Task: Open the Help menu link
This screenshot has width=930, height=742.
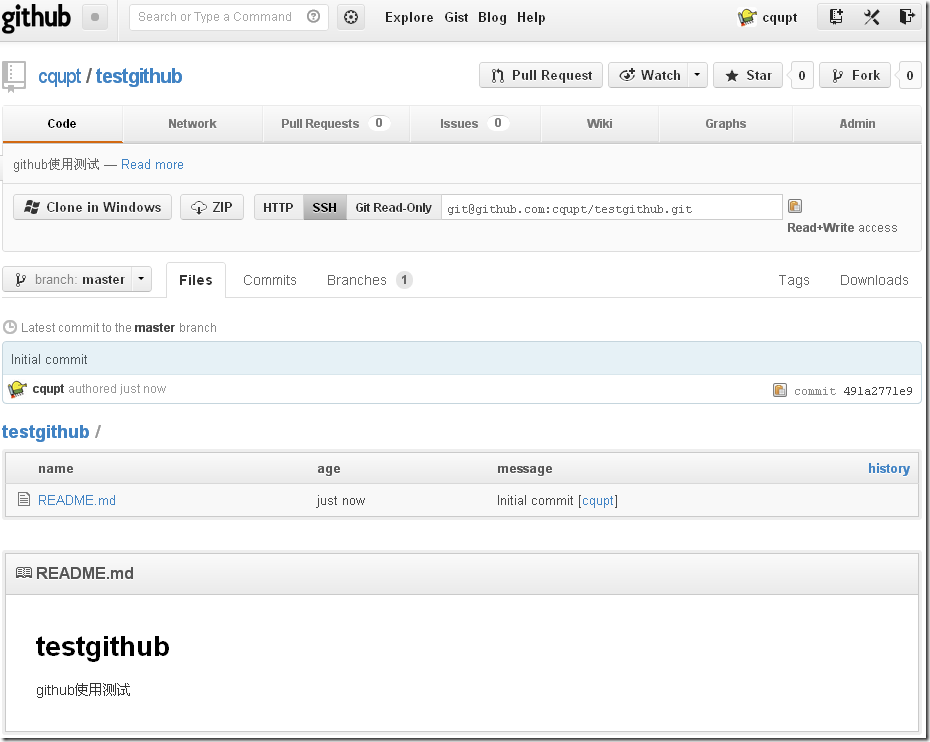Action: pos(531,17)
